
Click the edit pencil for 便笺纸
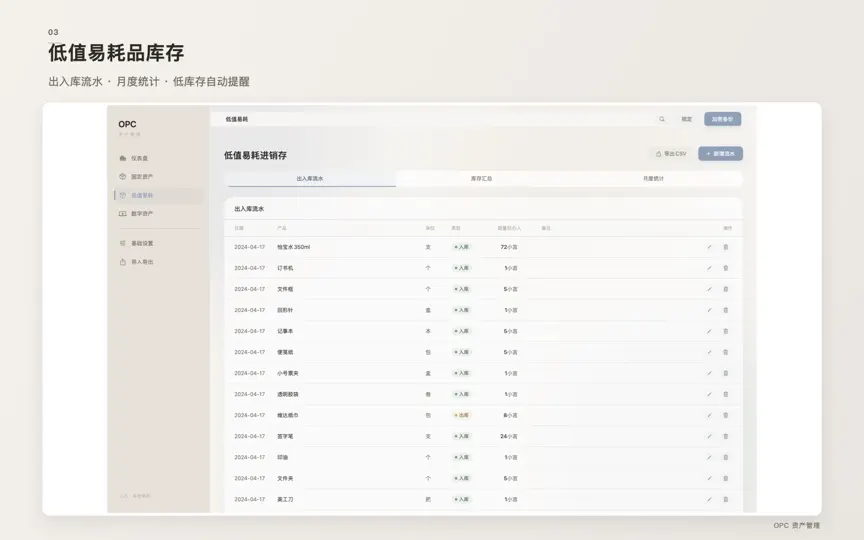point(709,352)
